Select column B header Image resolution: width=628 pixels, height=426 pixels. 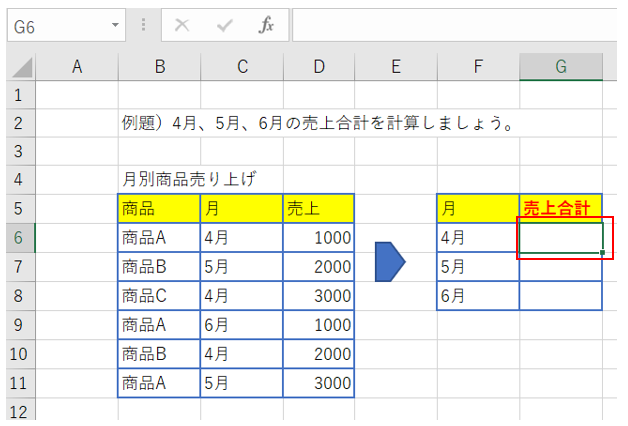click(x=159, y=67)
